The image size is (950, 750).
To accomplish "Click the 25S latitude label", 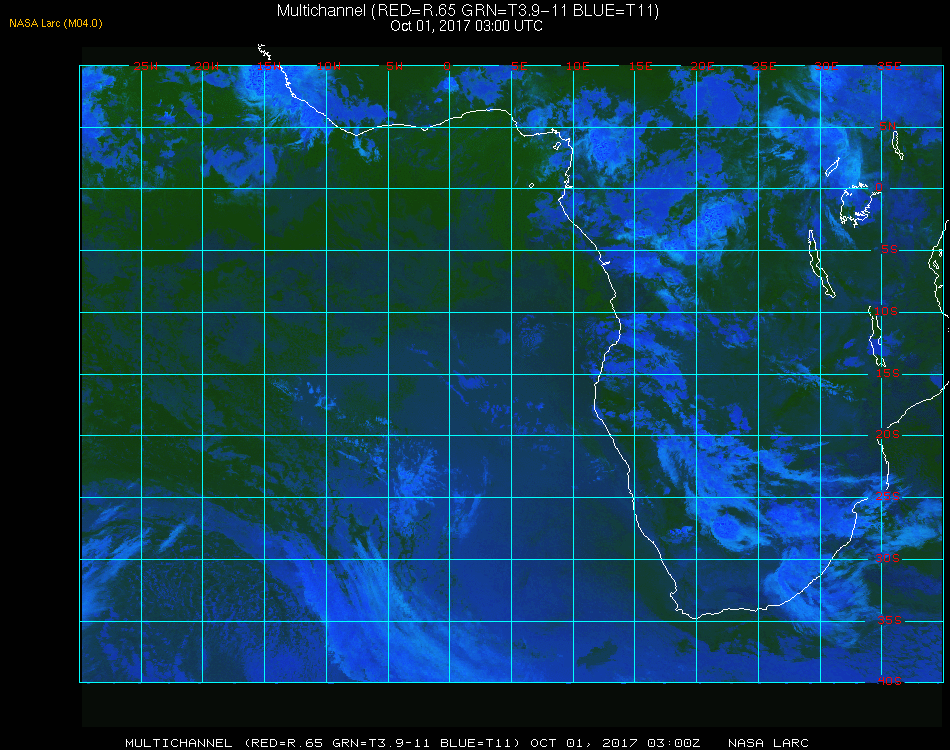I will click(888, 496).
